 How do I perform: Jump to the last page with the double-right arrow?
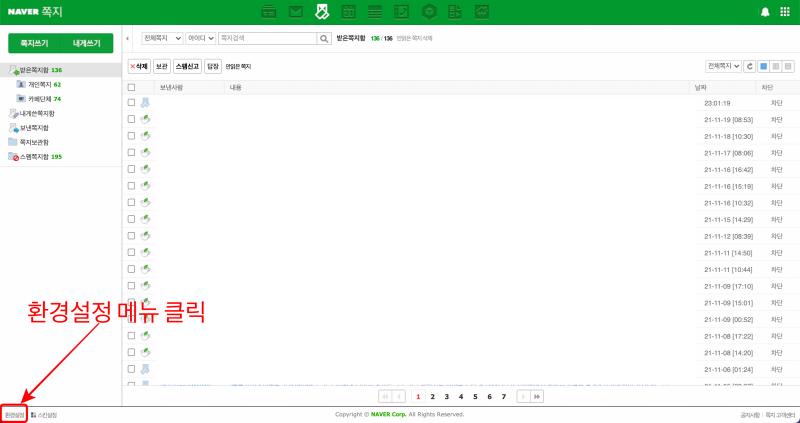click(537, 396)
